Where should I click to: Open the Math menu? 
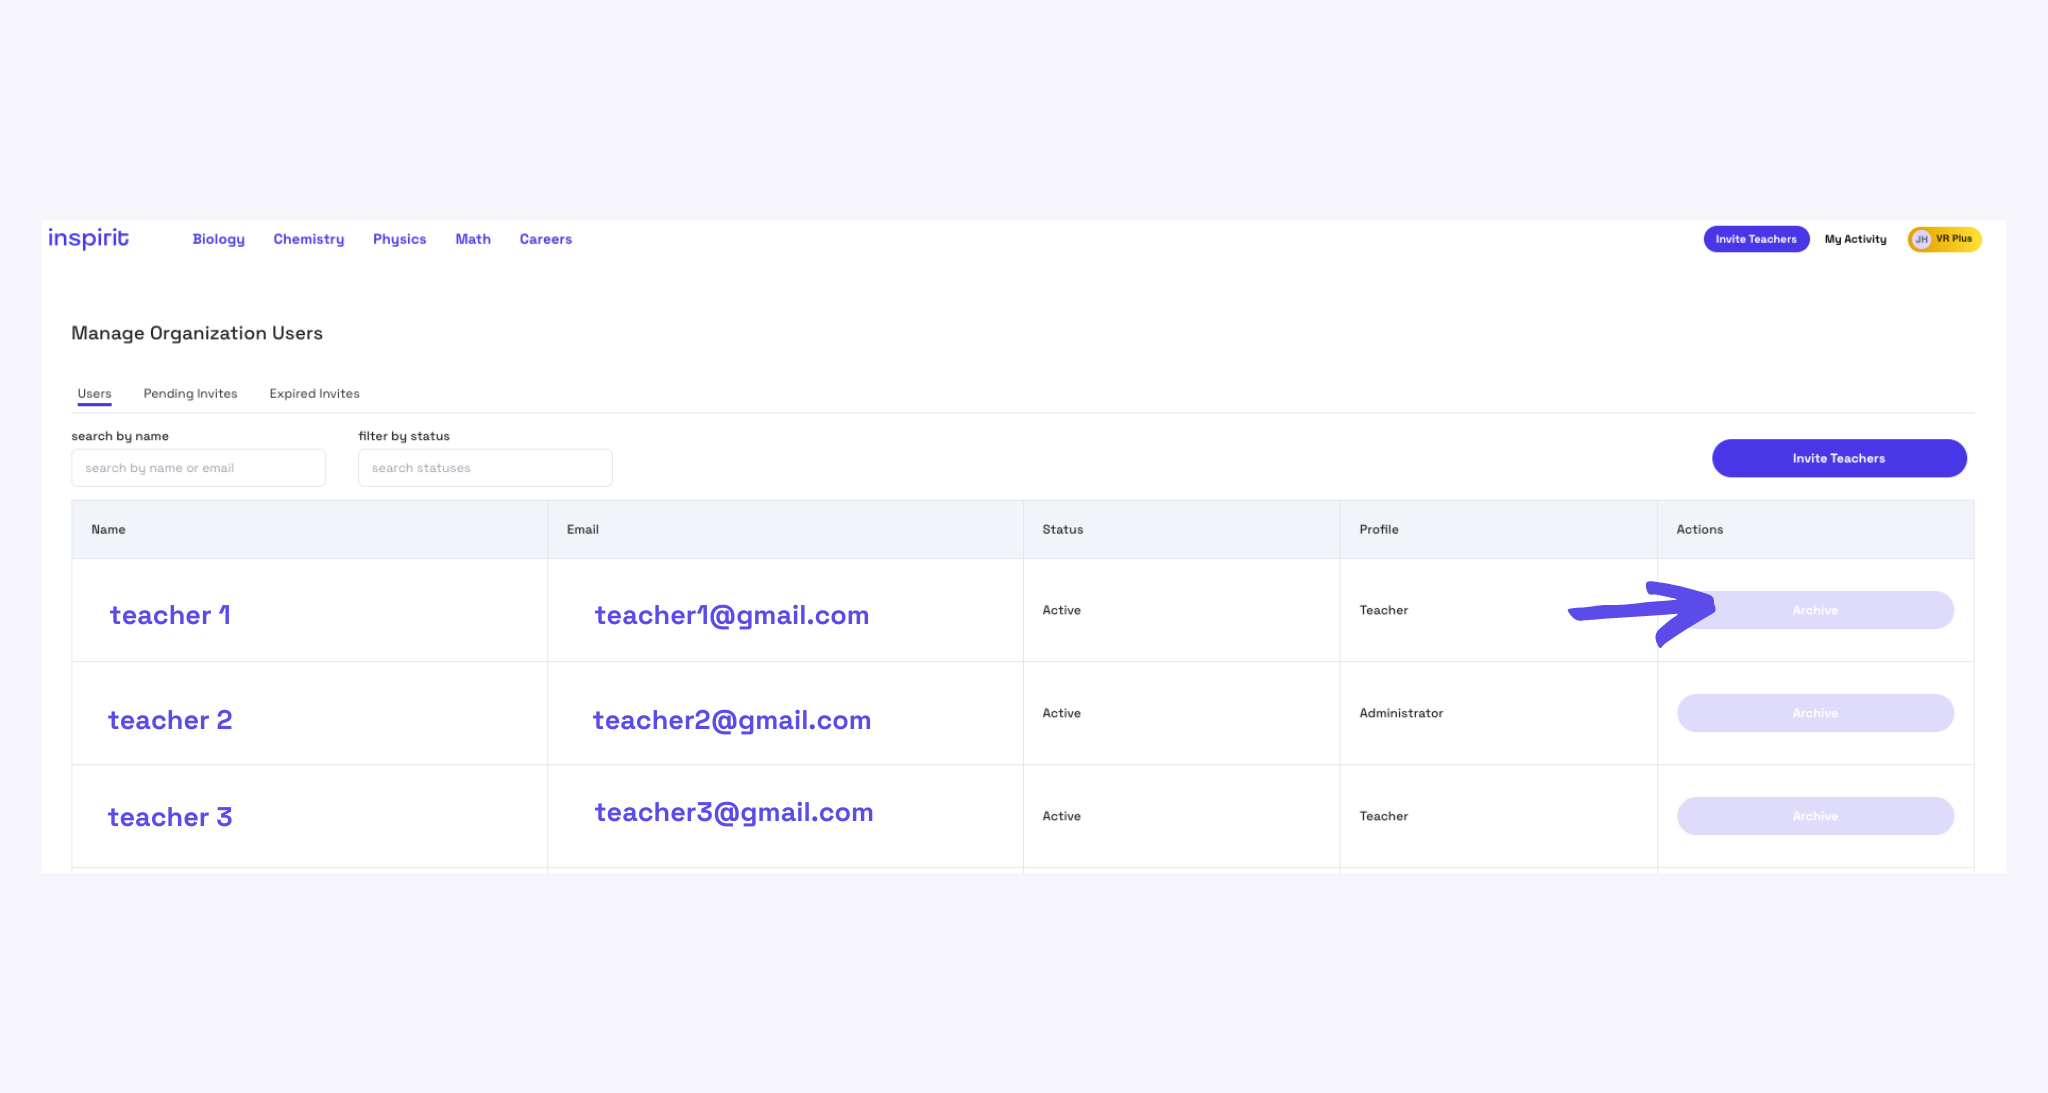473,239
